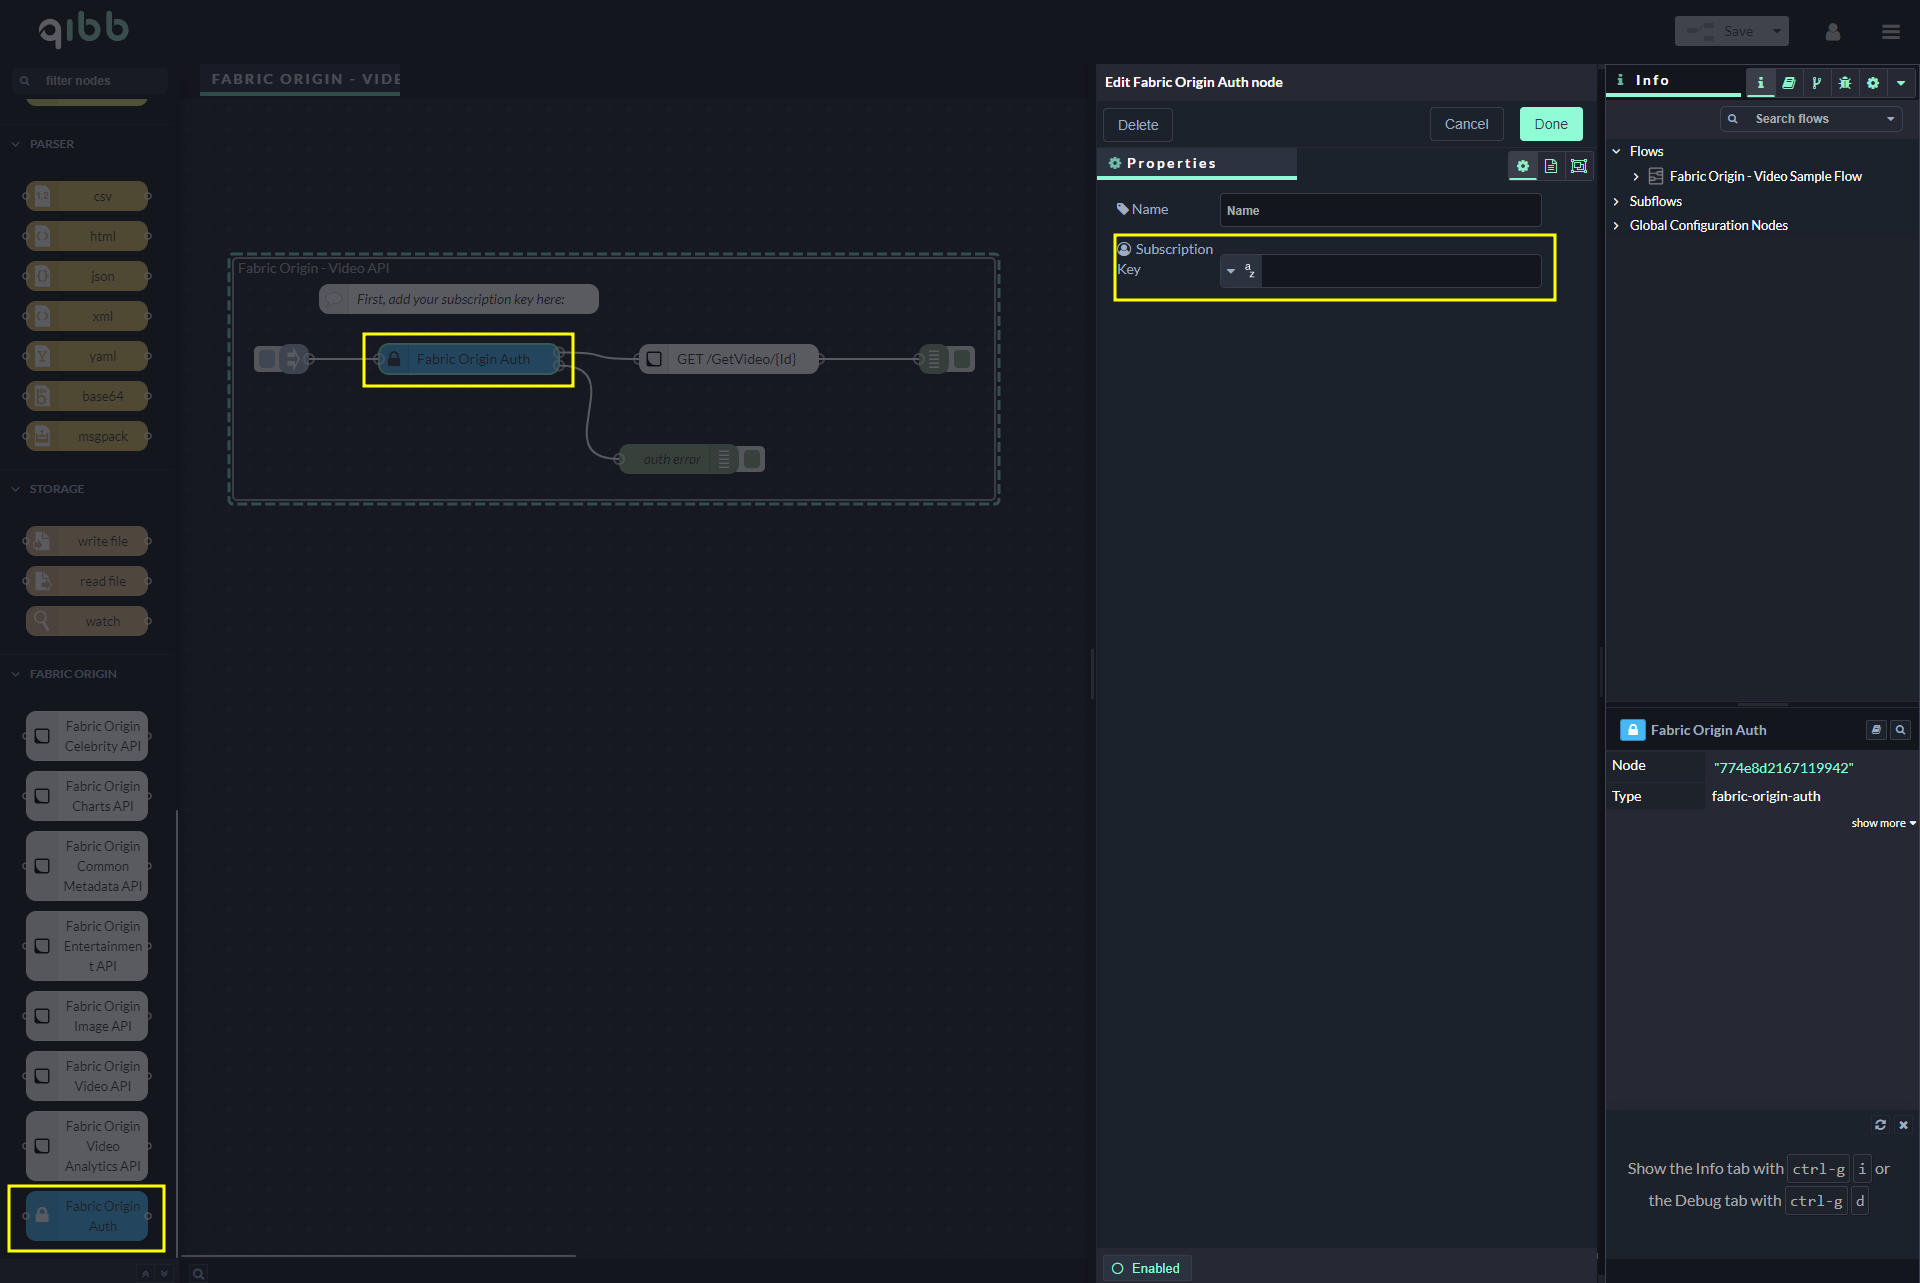The image size is (1920, 1283).
Task: Click the Cancel button
Action: 1466,124
